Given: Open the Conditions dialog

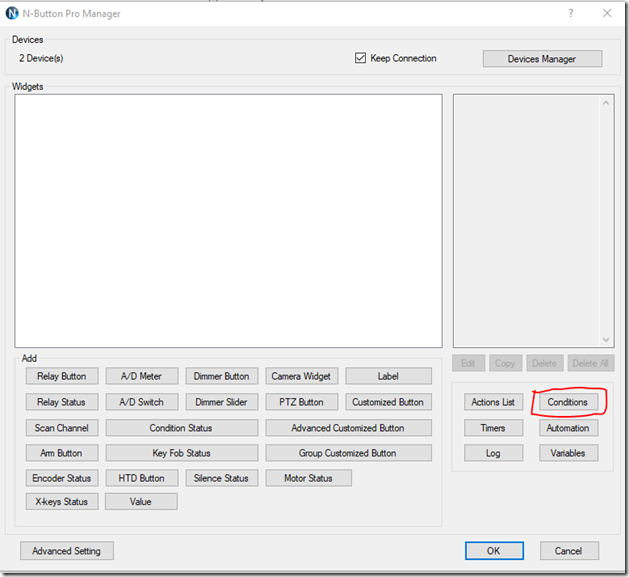Looking at the screenshot, I should (568, 402).
